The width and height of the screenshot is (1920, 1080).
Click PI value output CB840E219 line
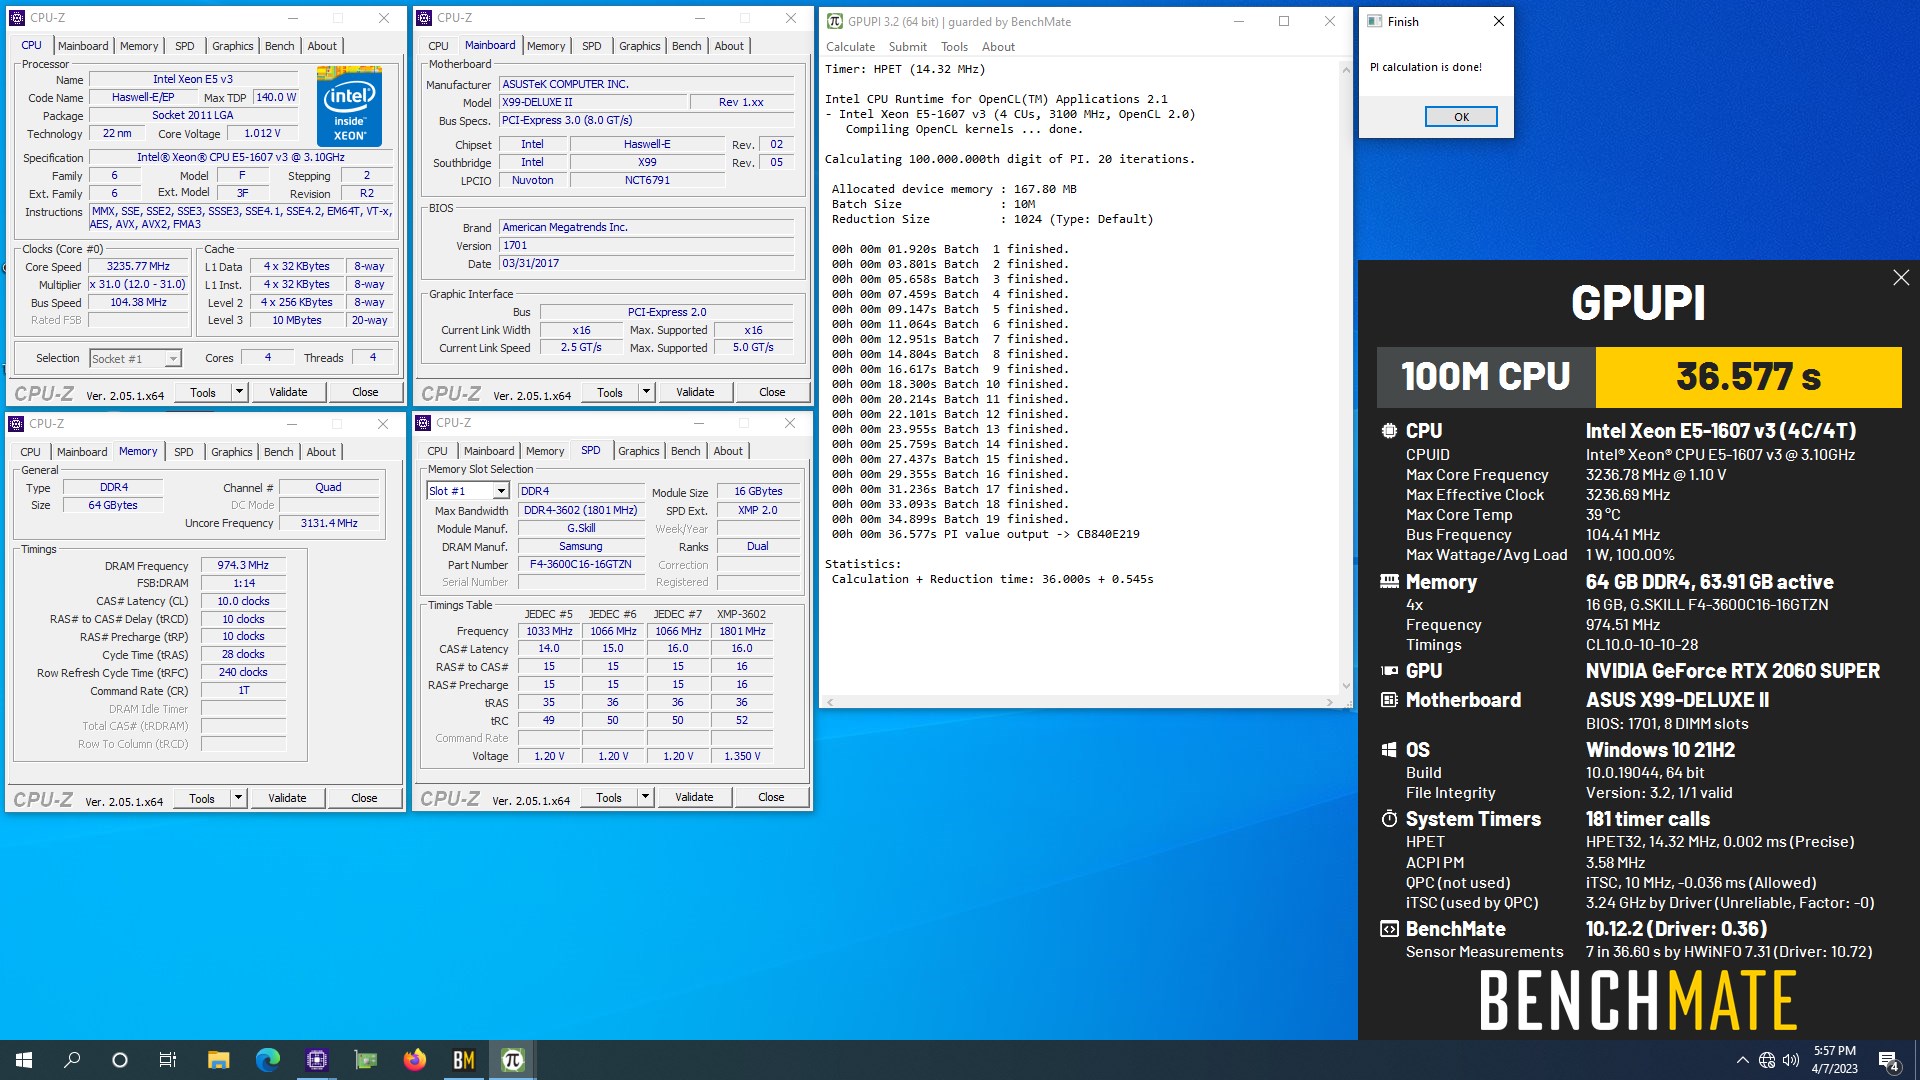[985, 534]
